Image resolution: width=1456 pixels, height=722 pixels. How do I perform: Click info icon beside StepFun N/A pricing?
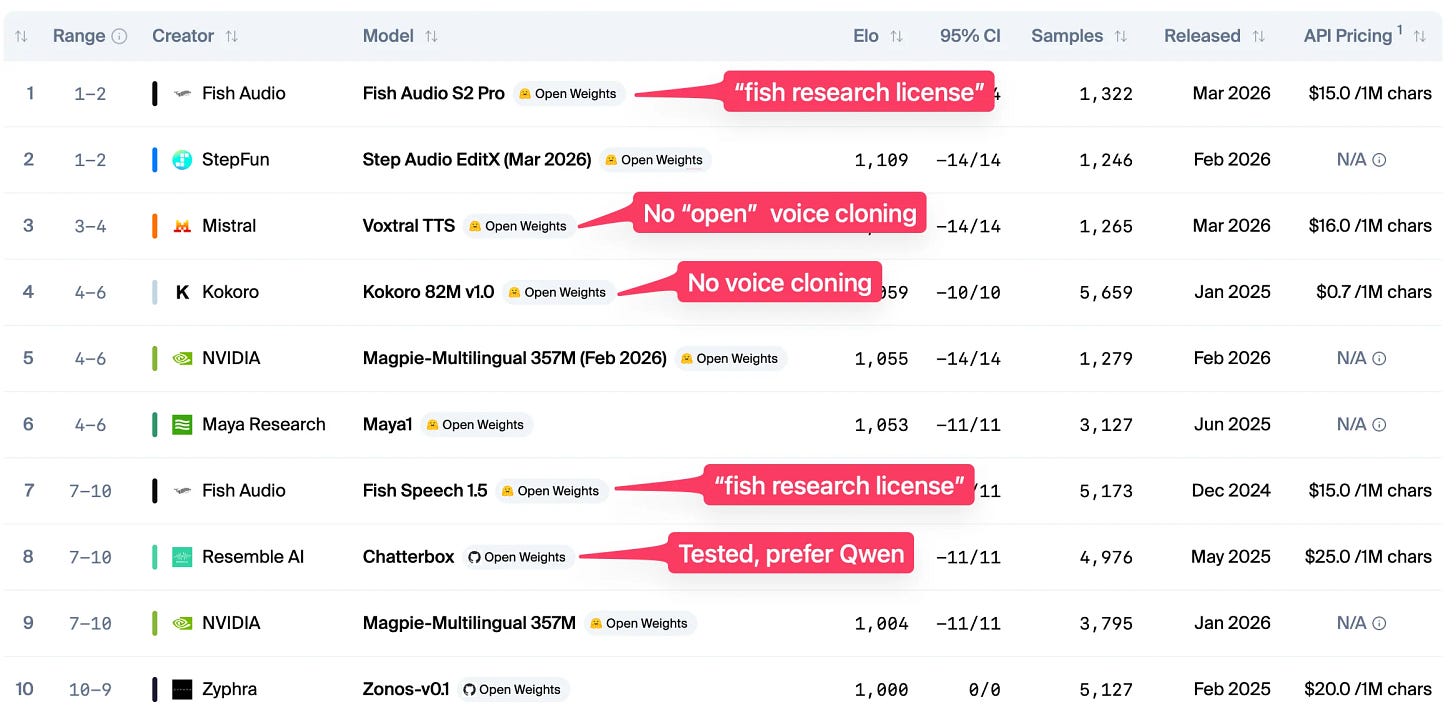click(1379, 159)
